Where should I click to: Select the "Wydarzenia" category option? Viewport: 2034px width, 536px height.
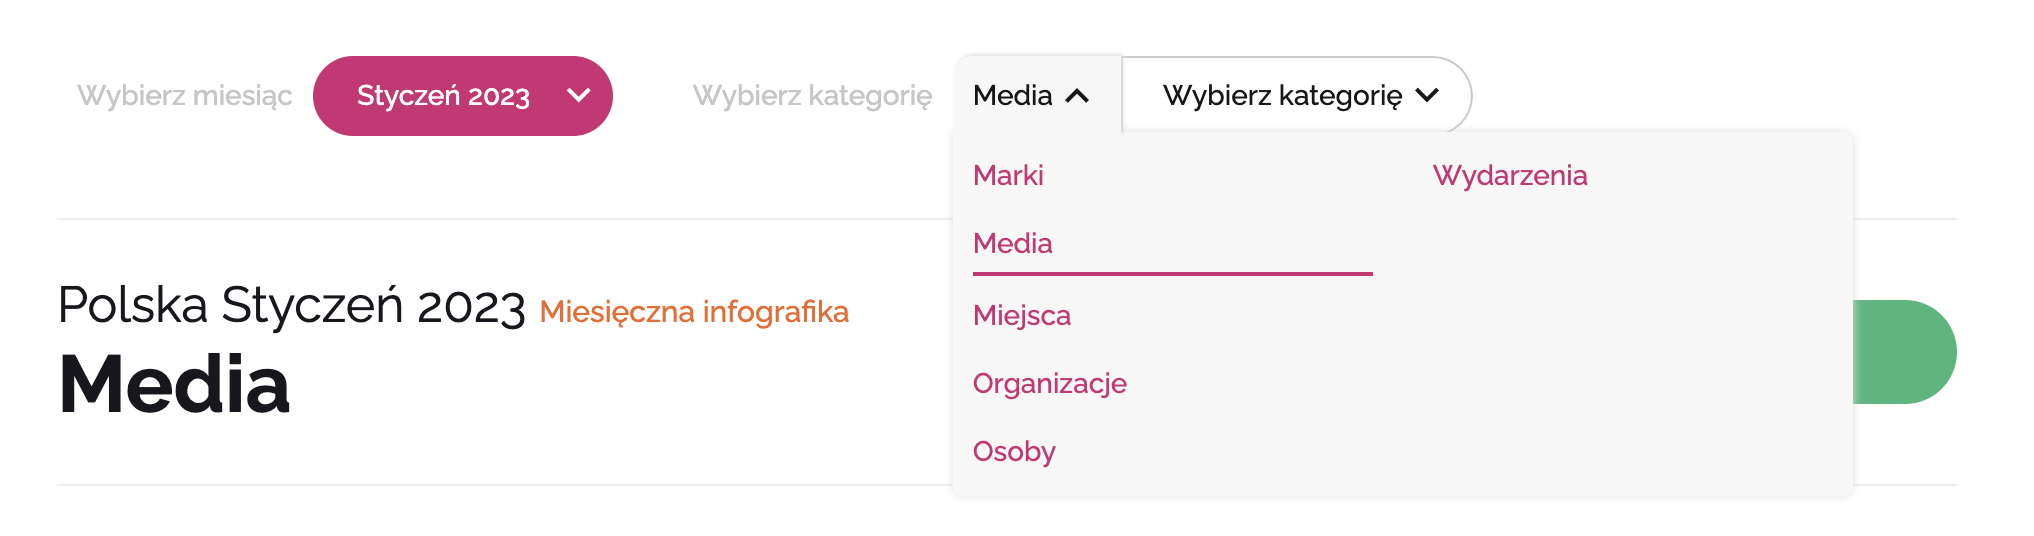1510,176
